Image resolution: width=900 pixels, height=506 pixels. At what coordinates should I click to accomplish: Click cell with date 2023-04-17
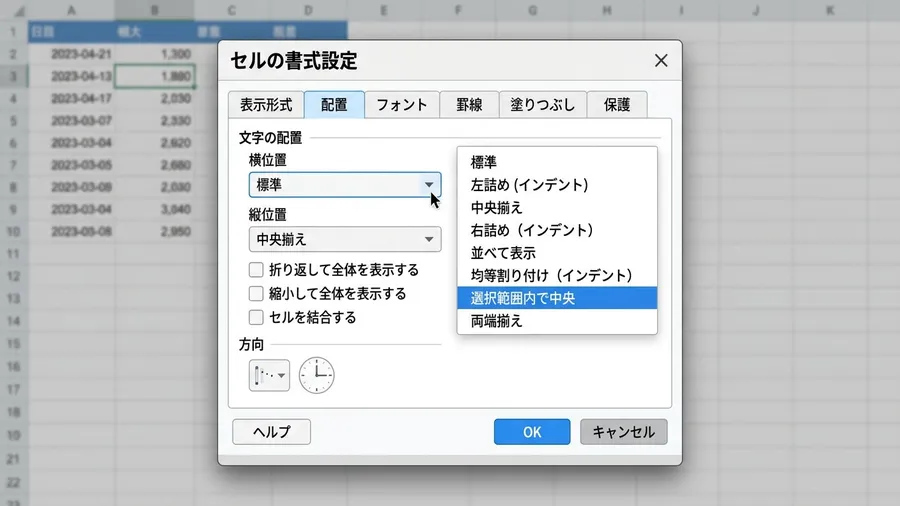(71, 98)
